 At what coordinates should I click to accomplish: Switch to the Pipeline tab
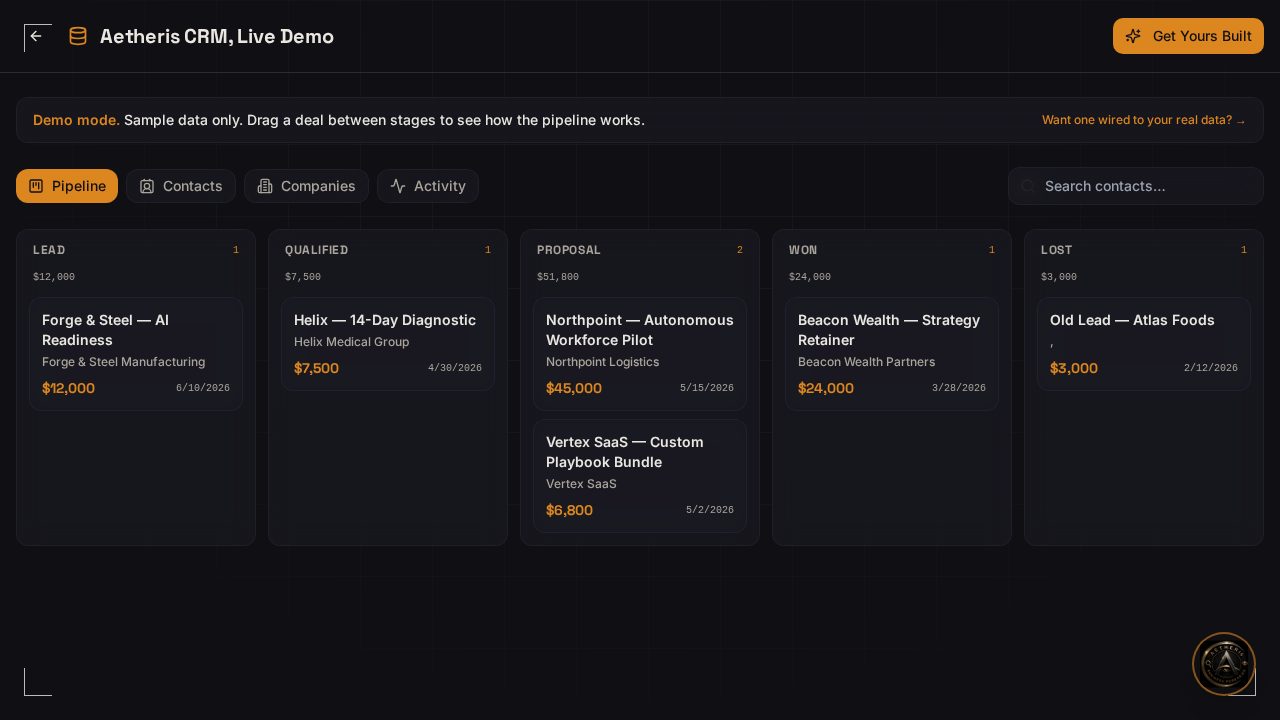[x=67, y=186]
